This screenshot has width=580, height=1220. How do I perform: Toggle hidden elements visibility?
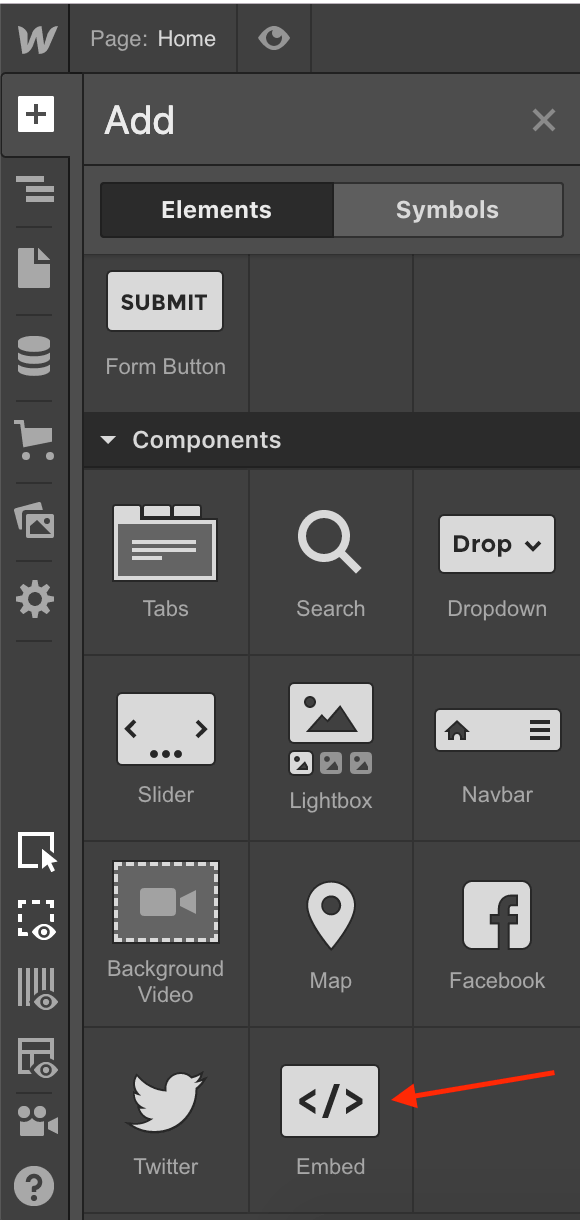pyautogui.click(x=35, y=920)
